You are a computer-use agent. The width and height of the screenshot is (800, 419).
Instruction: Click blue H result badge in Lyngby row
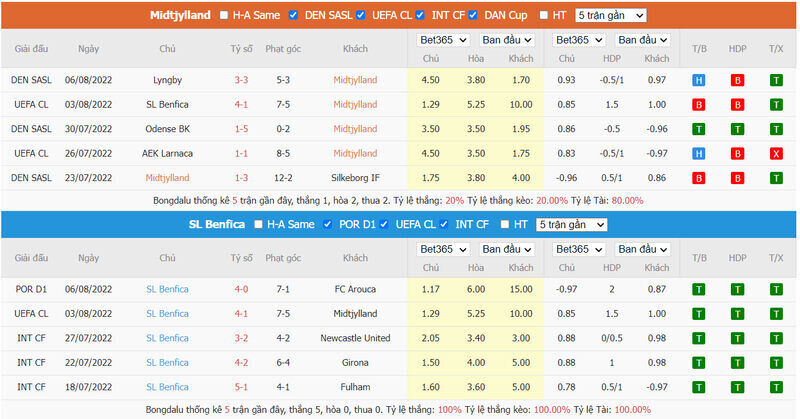(x=698, y=80)
